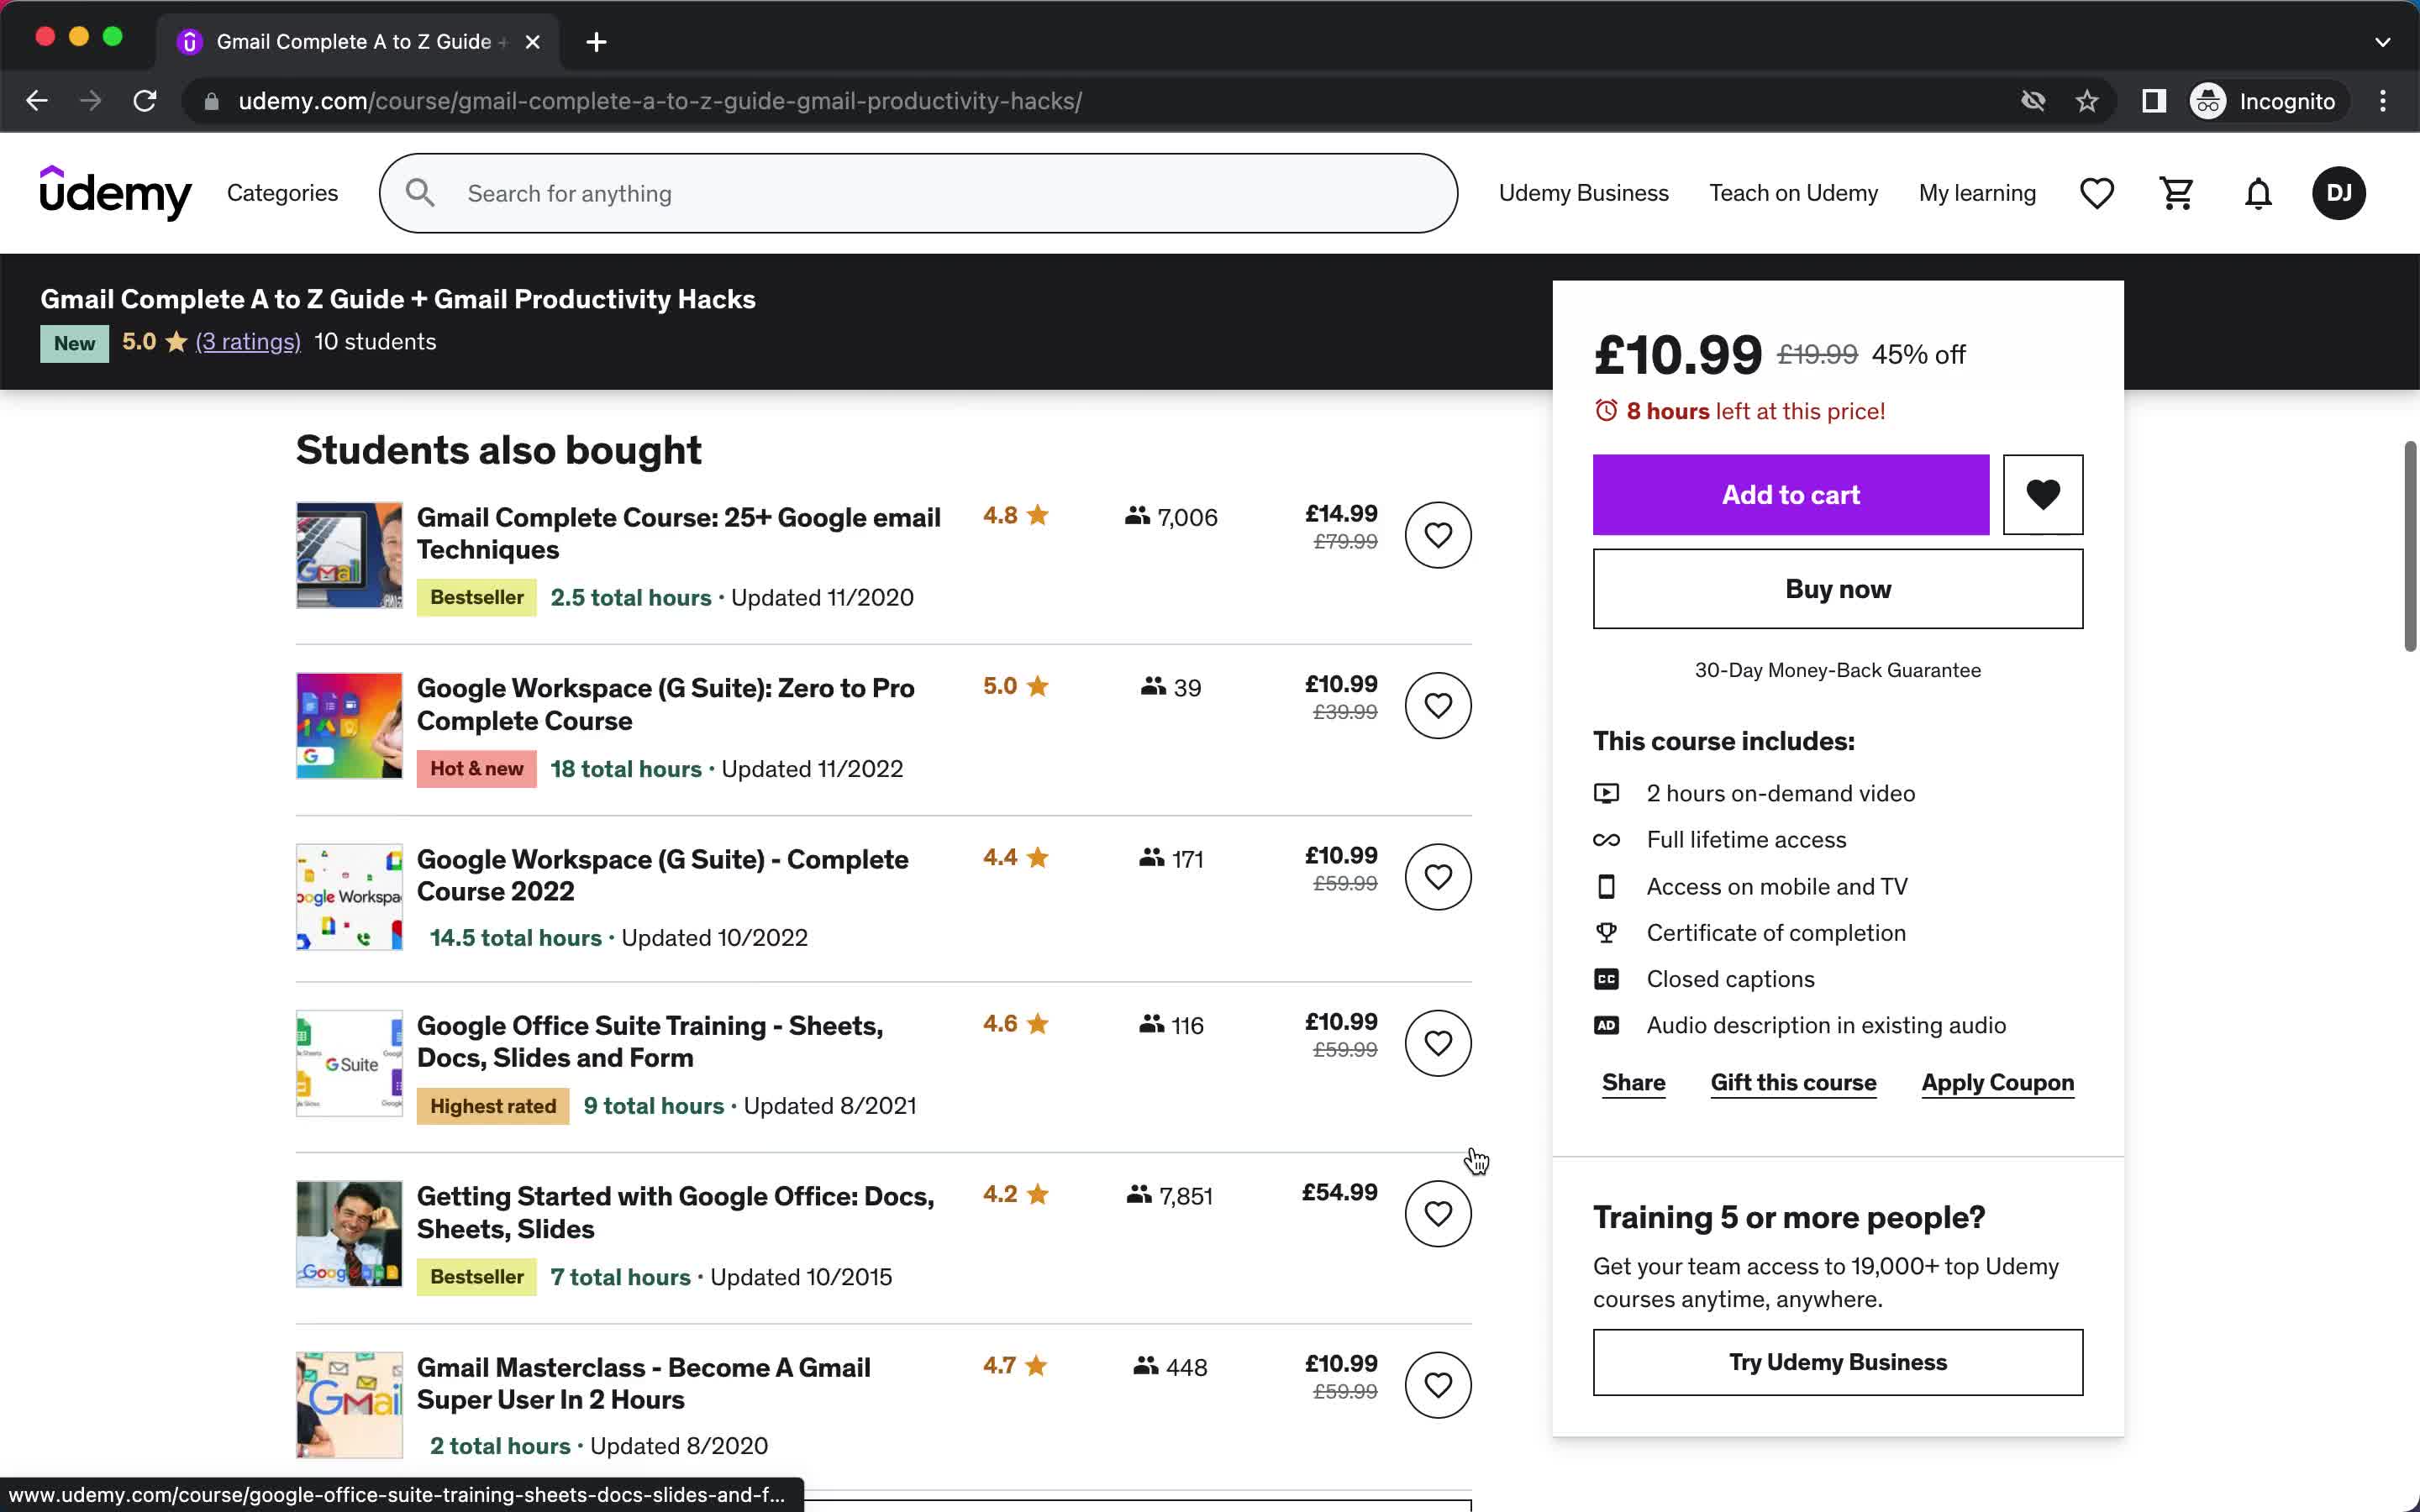Wishlist Google Workspace Zero to Pro course

[x=1437, y=706]
